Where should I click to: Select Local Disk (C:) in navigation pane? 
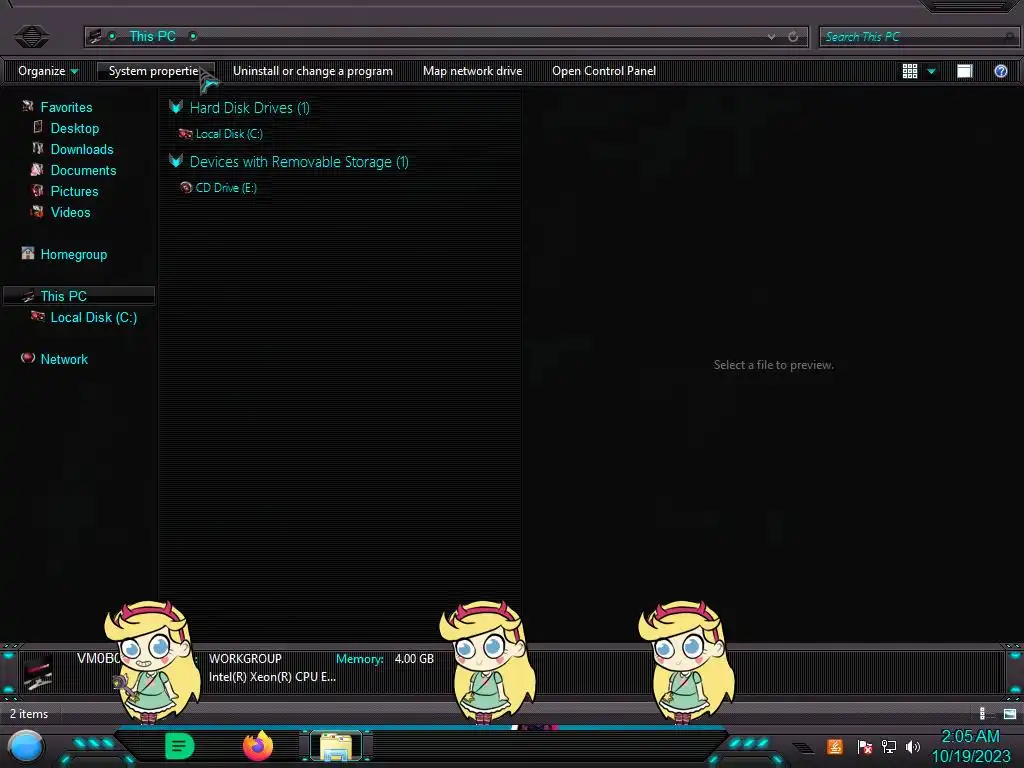[93, 317]
